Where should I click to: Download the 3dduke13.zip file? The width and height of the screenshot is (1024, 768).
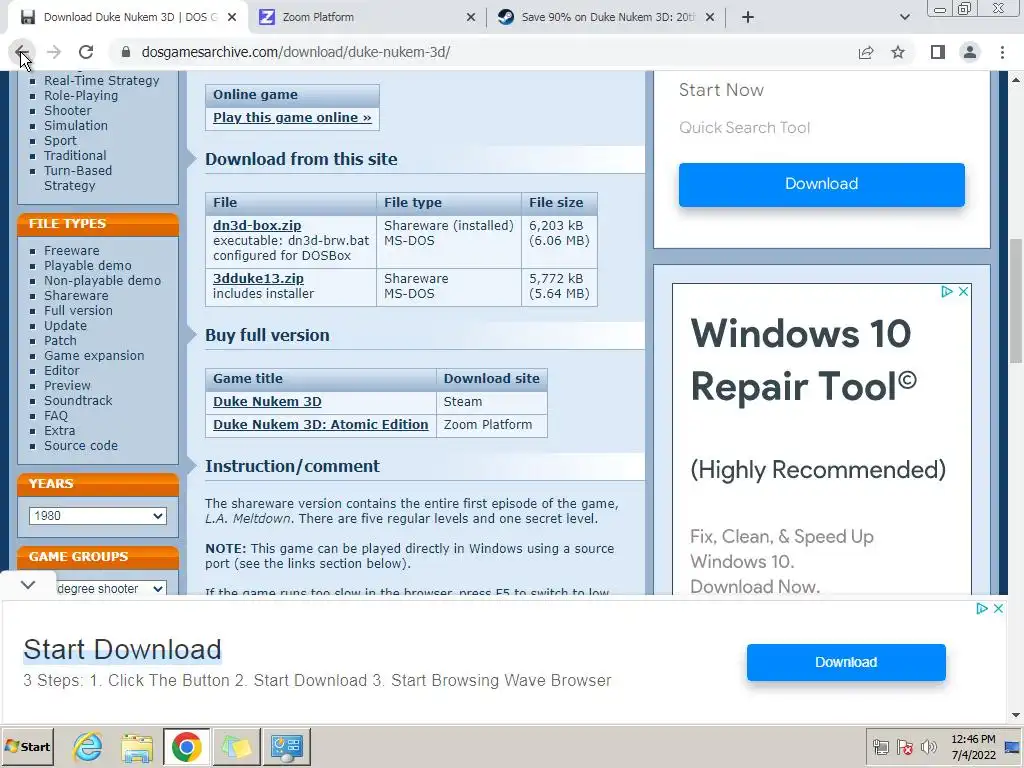coord(258,278)
